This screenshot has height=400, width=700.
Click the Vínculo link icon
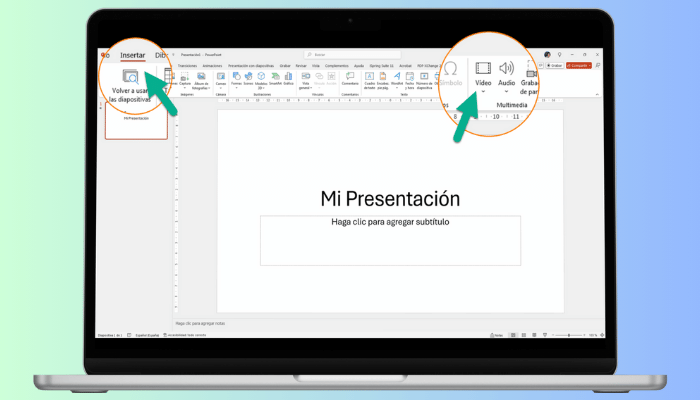click(319, 76)
